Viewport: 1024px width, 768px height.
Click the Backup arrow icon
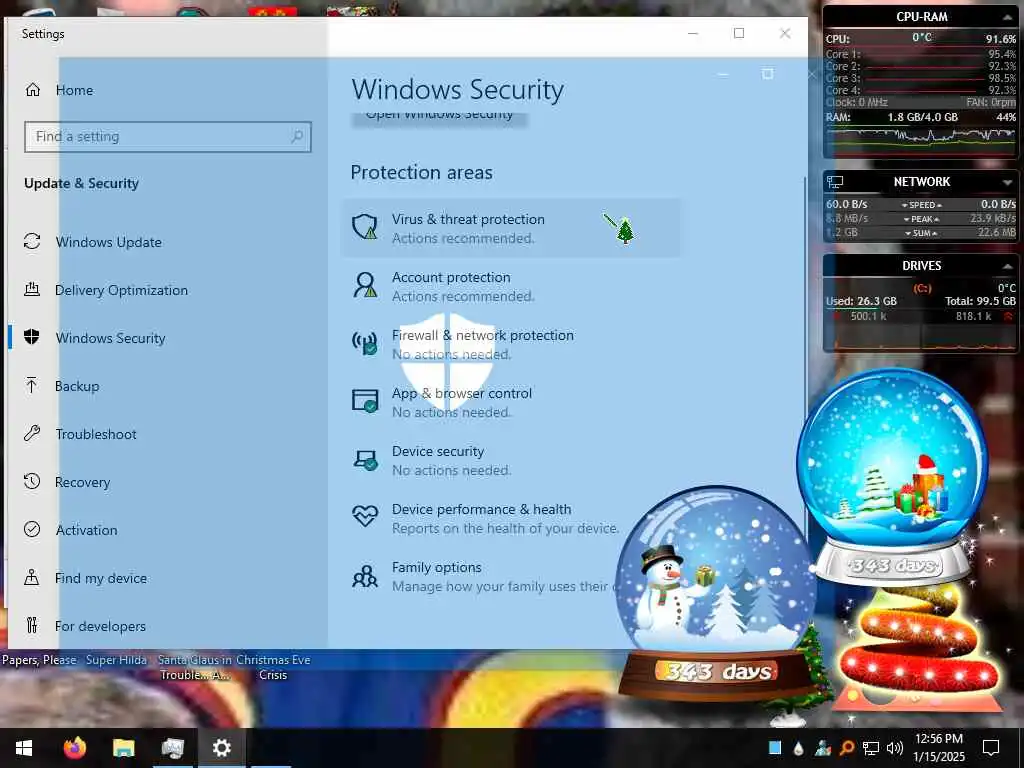pyautogui.click(x=32, y=385)
